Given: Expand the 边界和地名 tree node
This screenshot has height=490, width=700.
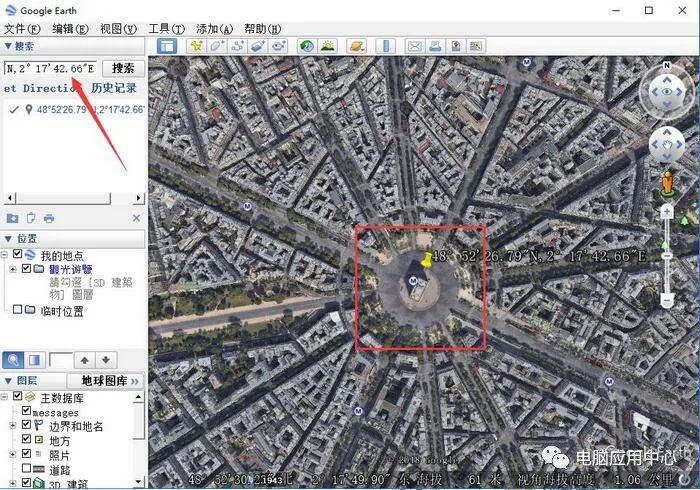Looking at the screenshot, I should (x=12, y=425).
